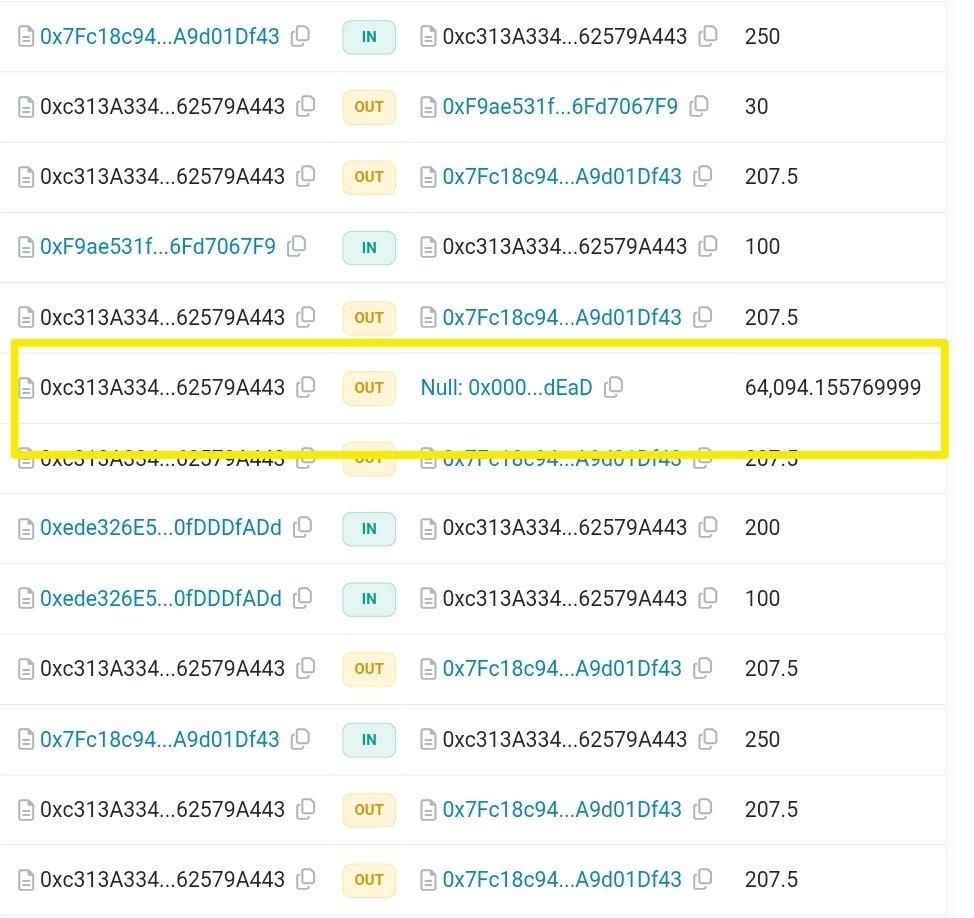Select recipient 0xc313A334...62579A443 in the 200 row
Image resolution: width=974 pixels, height=918 pixels.
(565, 528)
